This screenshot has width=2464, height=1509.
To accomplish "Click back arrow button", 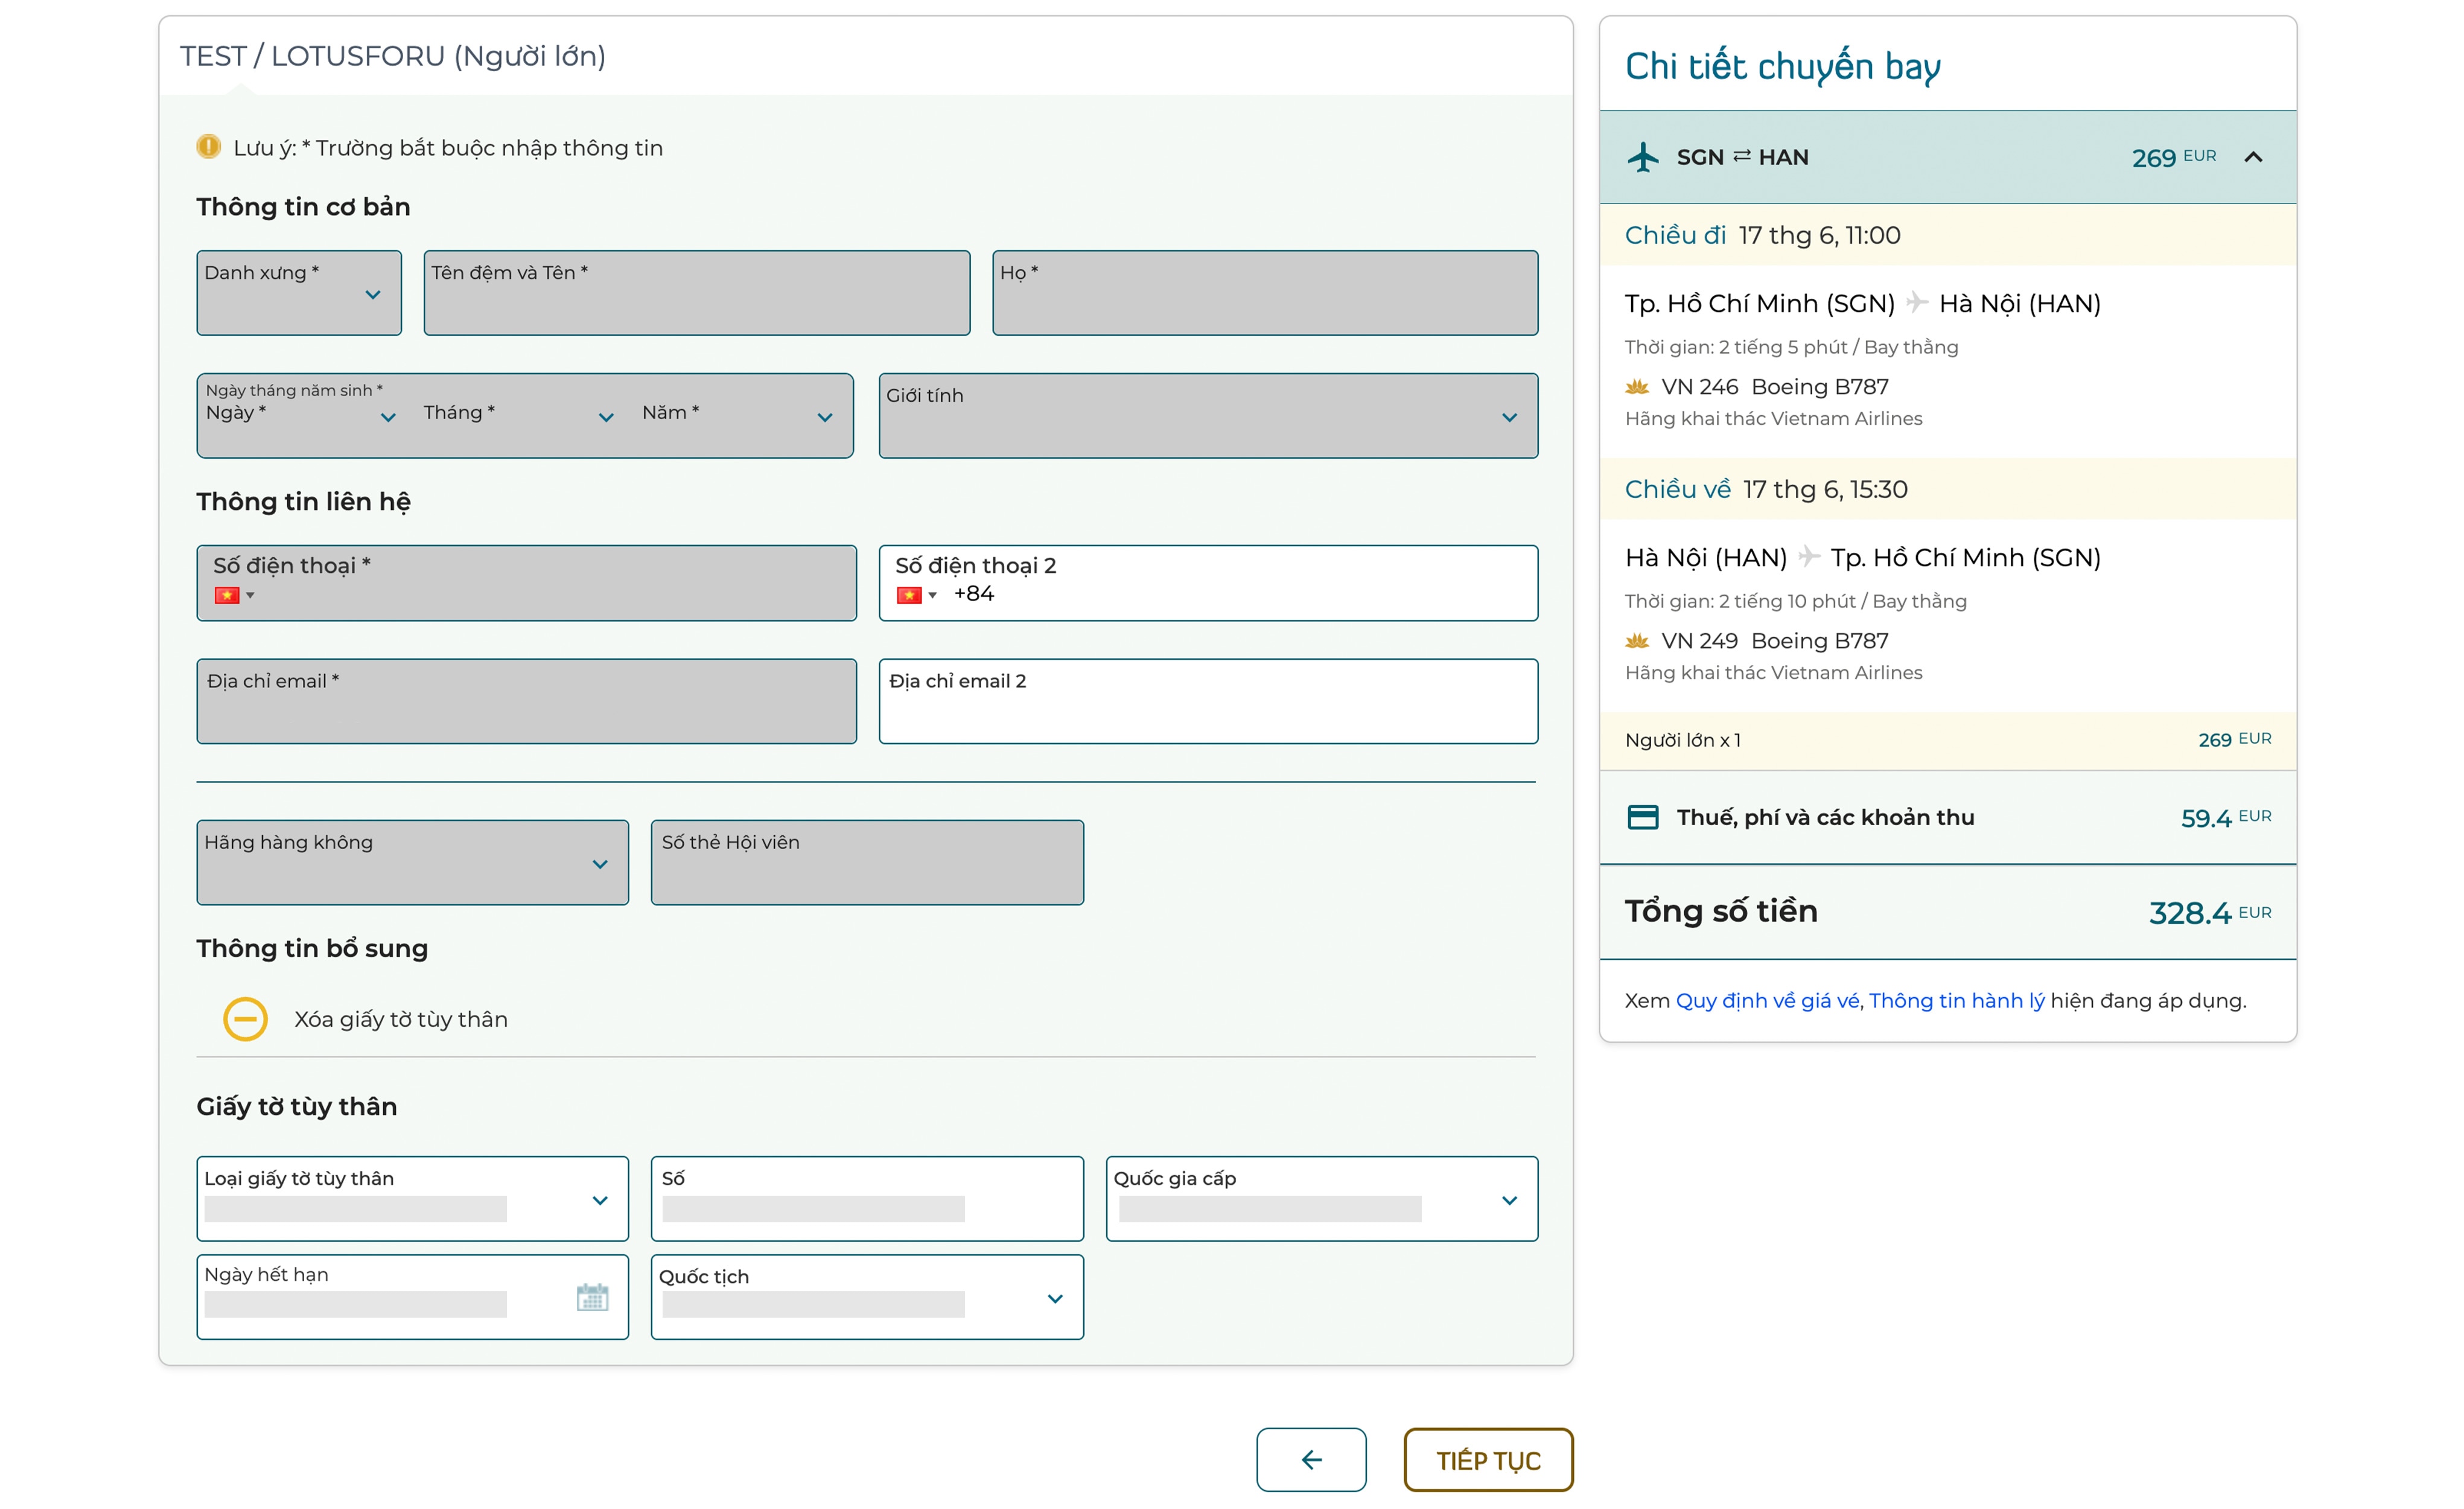I will tap(1311, 1460).
